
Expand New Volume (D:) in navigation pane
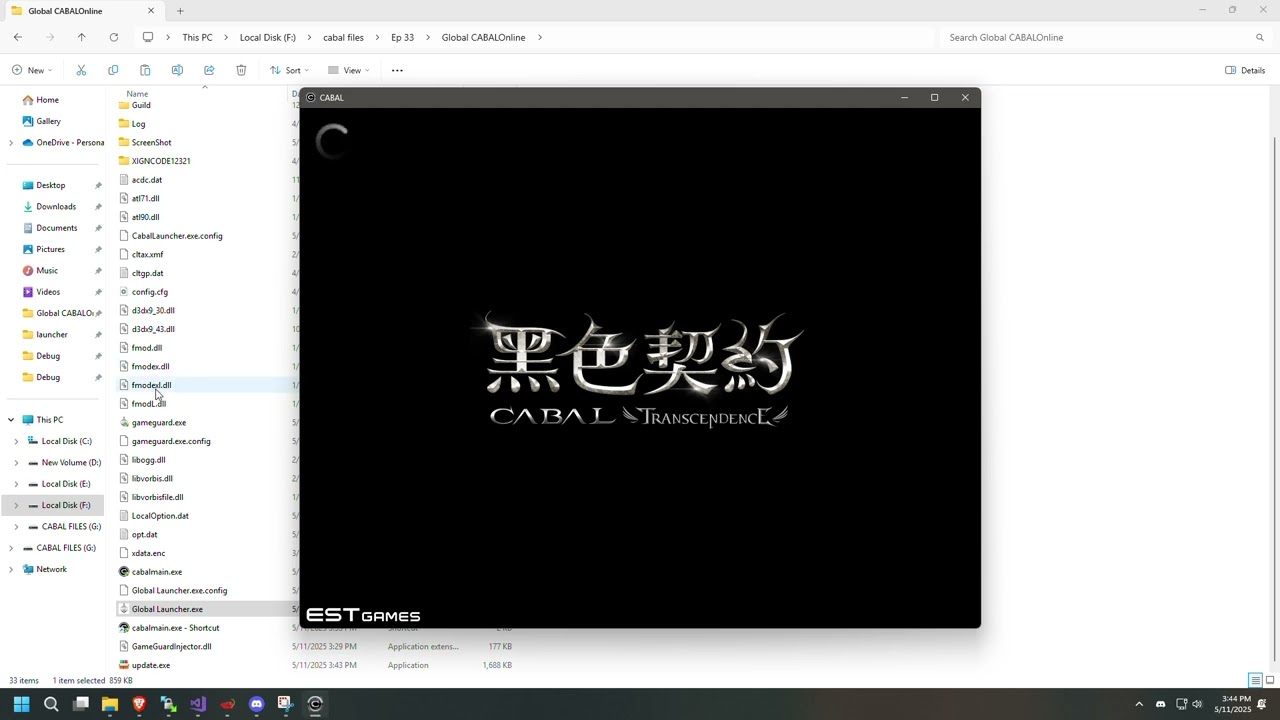[16, 463]
